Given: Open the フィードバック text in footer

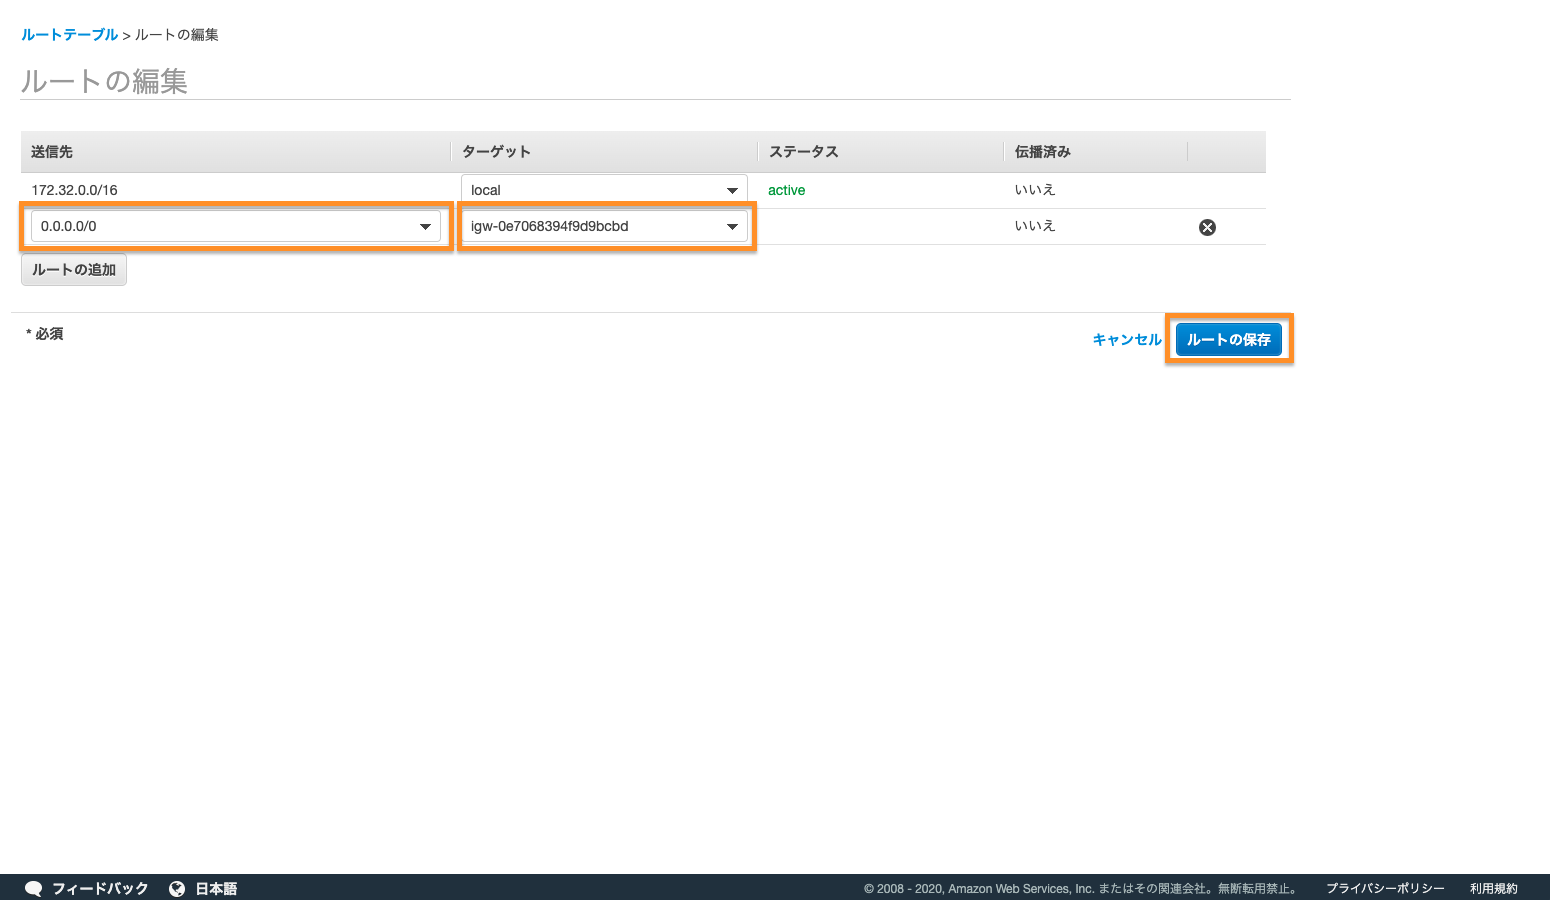Looking at the screenshot, I should pyautogui.click(x=100, y=888).
